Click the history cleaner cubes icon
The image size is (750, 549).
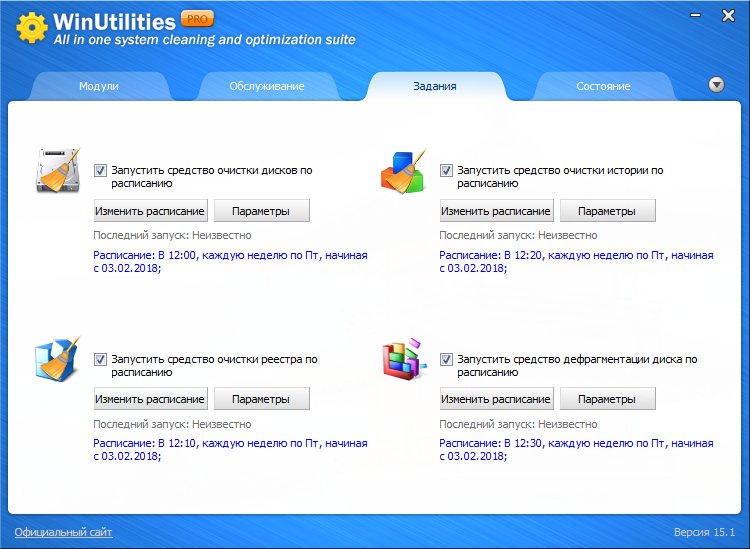(x=404, y=172)
